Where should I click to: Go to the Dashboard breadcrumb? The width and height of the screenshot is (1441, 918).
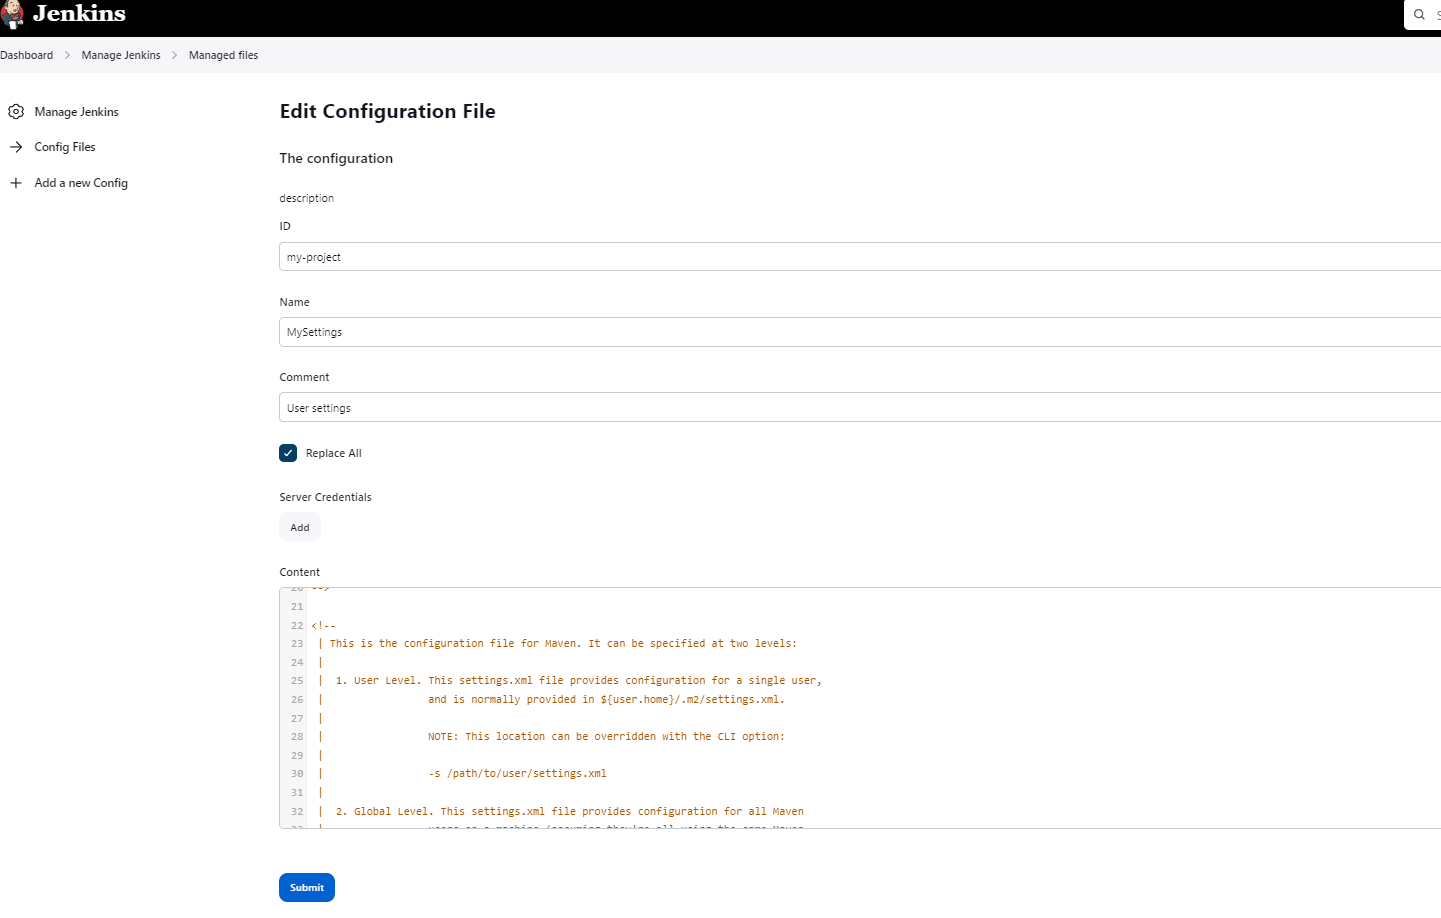pyautogui.click(x=27, y=55)
